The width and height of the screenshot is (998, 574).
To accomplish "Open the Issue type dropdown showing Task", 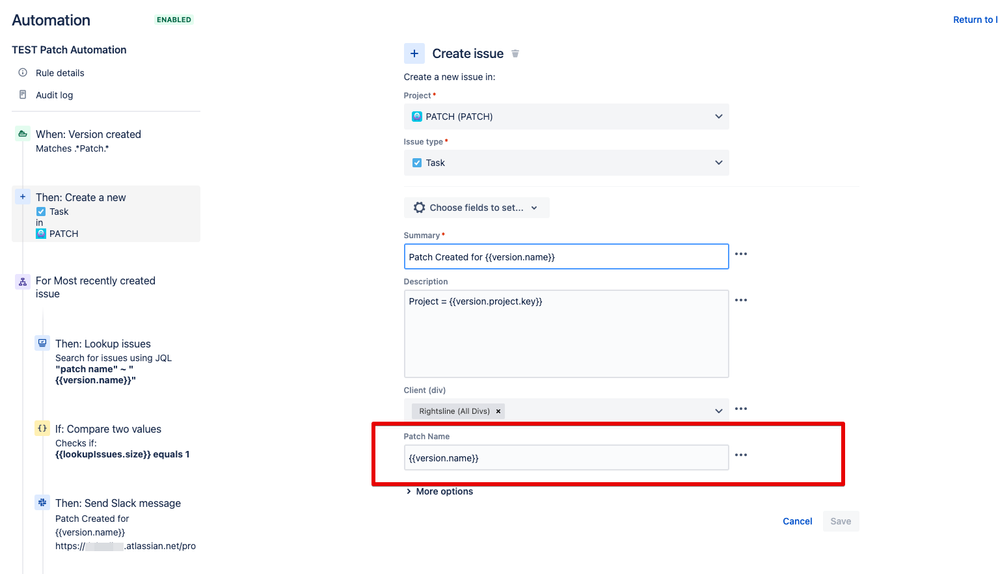I will point(566,163).
